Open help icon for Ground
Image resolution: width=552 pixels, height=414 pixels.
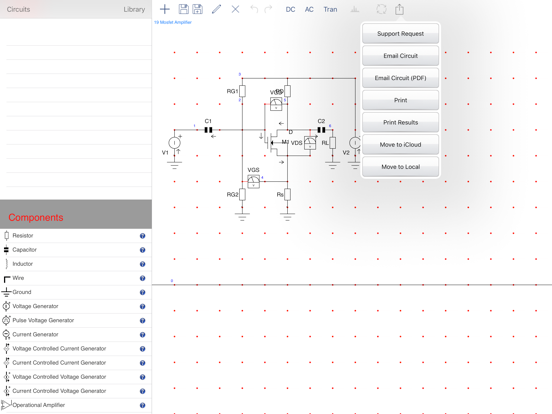pos(143,292)
